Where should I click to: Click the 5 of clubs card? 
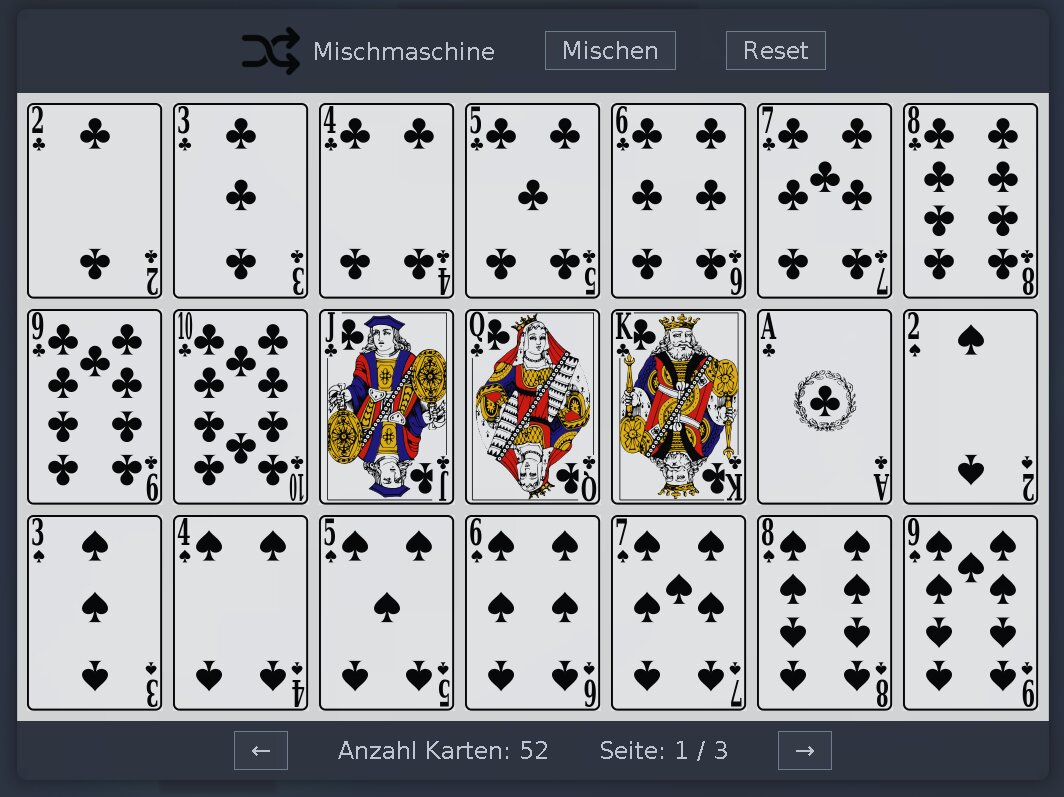click(x=533, y=201)
